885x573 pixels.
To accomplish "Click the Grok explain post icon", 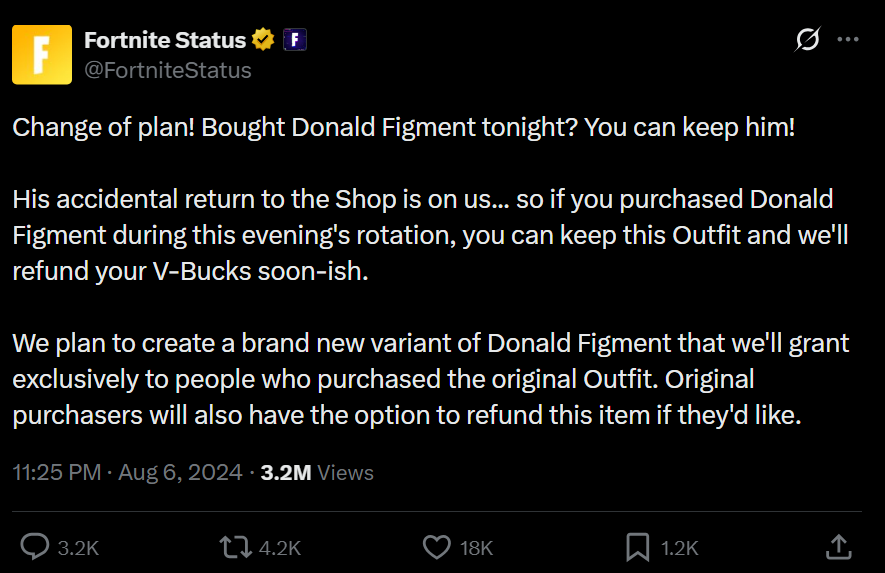I will 808,39.
